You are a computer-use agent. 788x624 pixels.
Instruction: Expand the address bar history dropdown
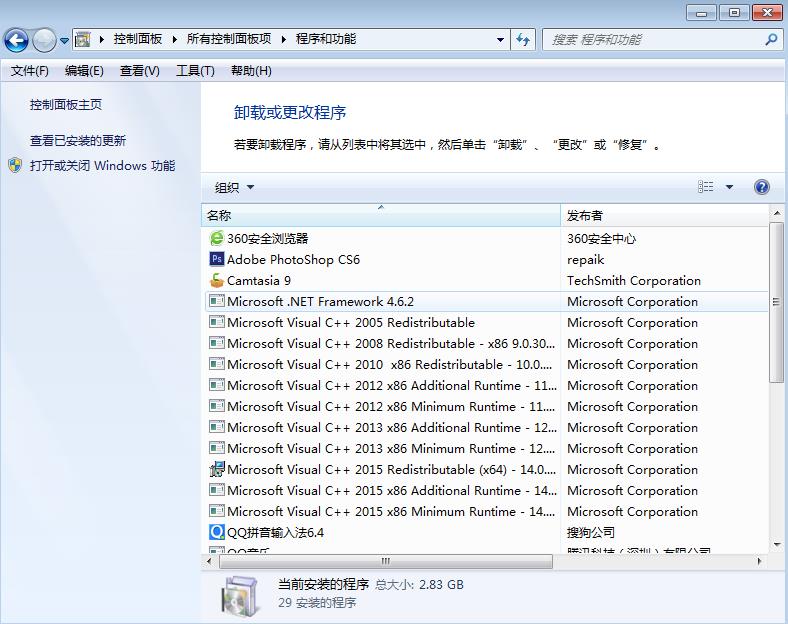coord(500,40)
